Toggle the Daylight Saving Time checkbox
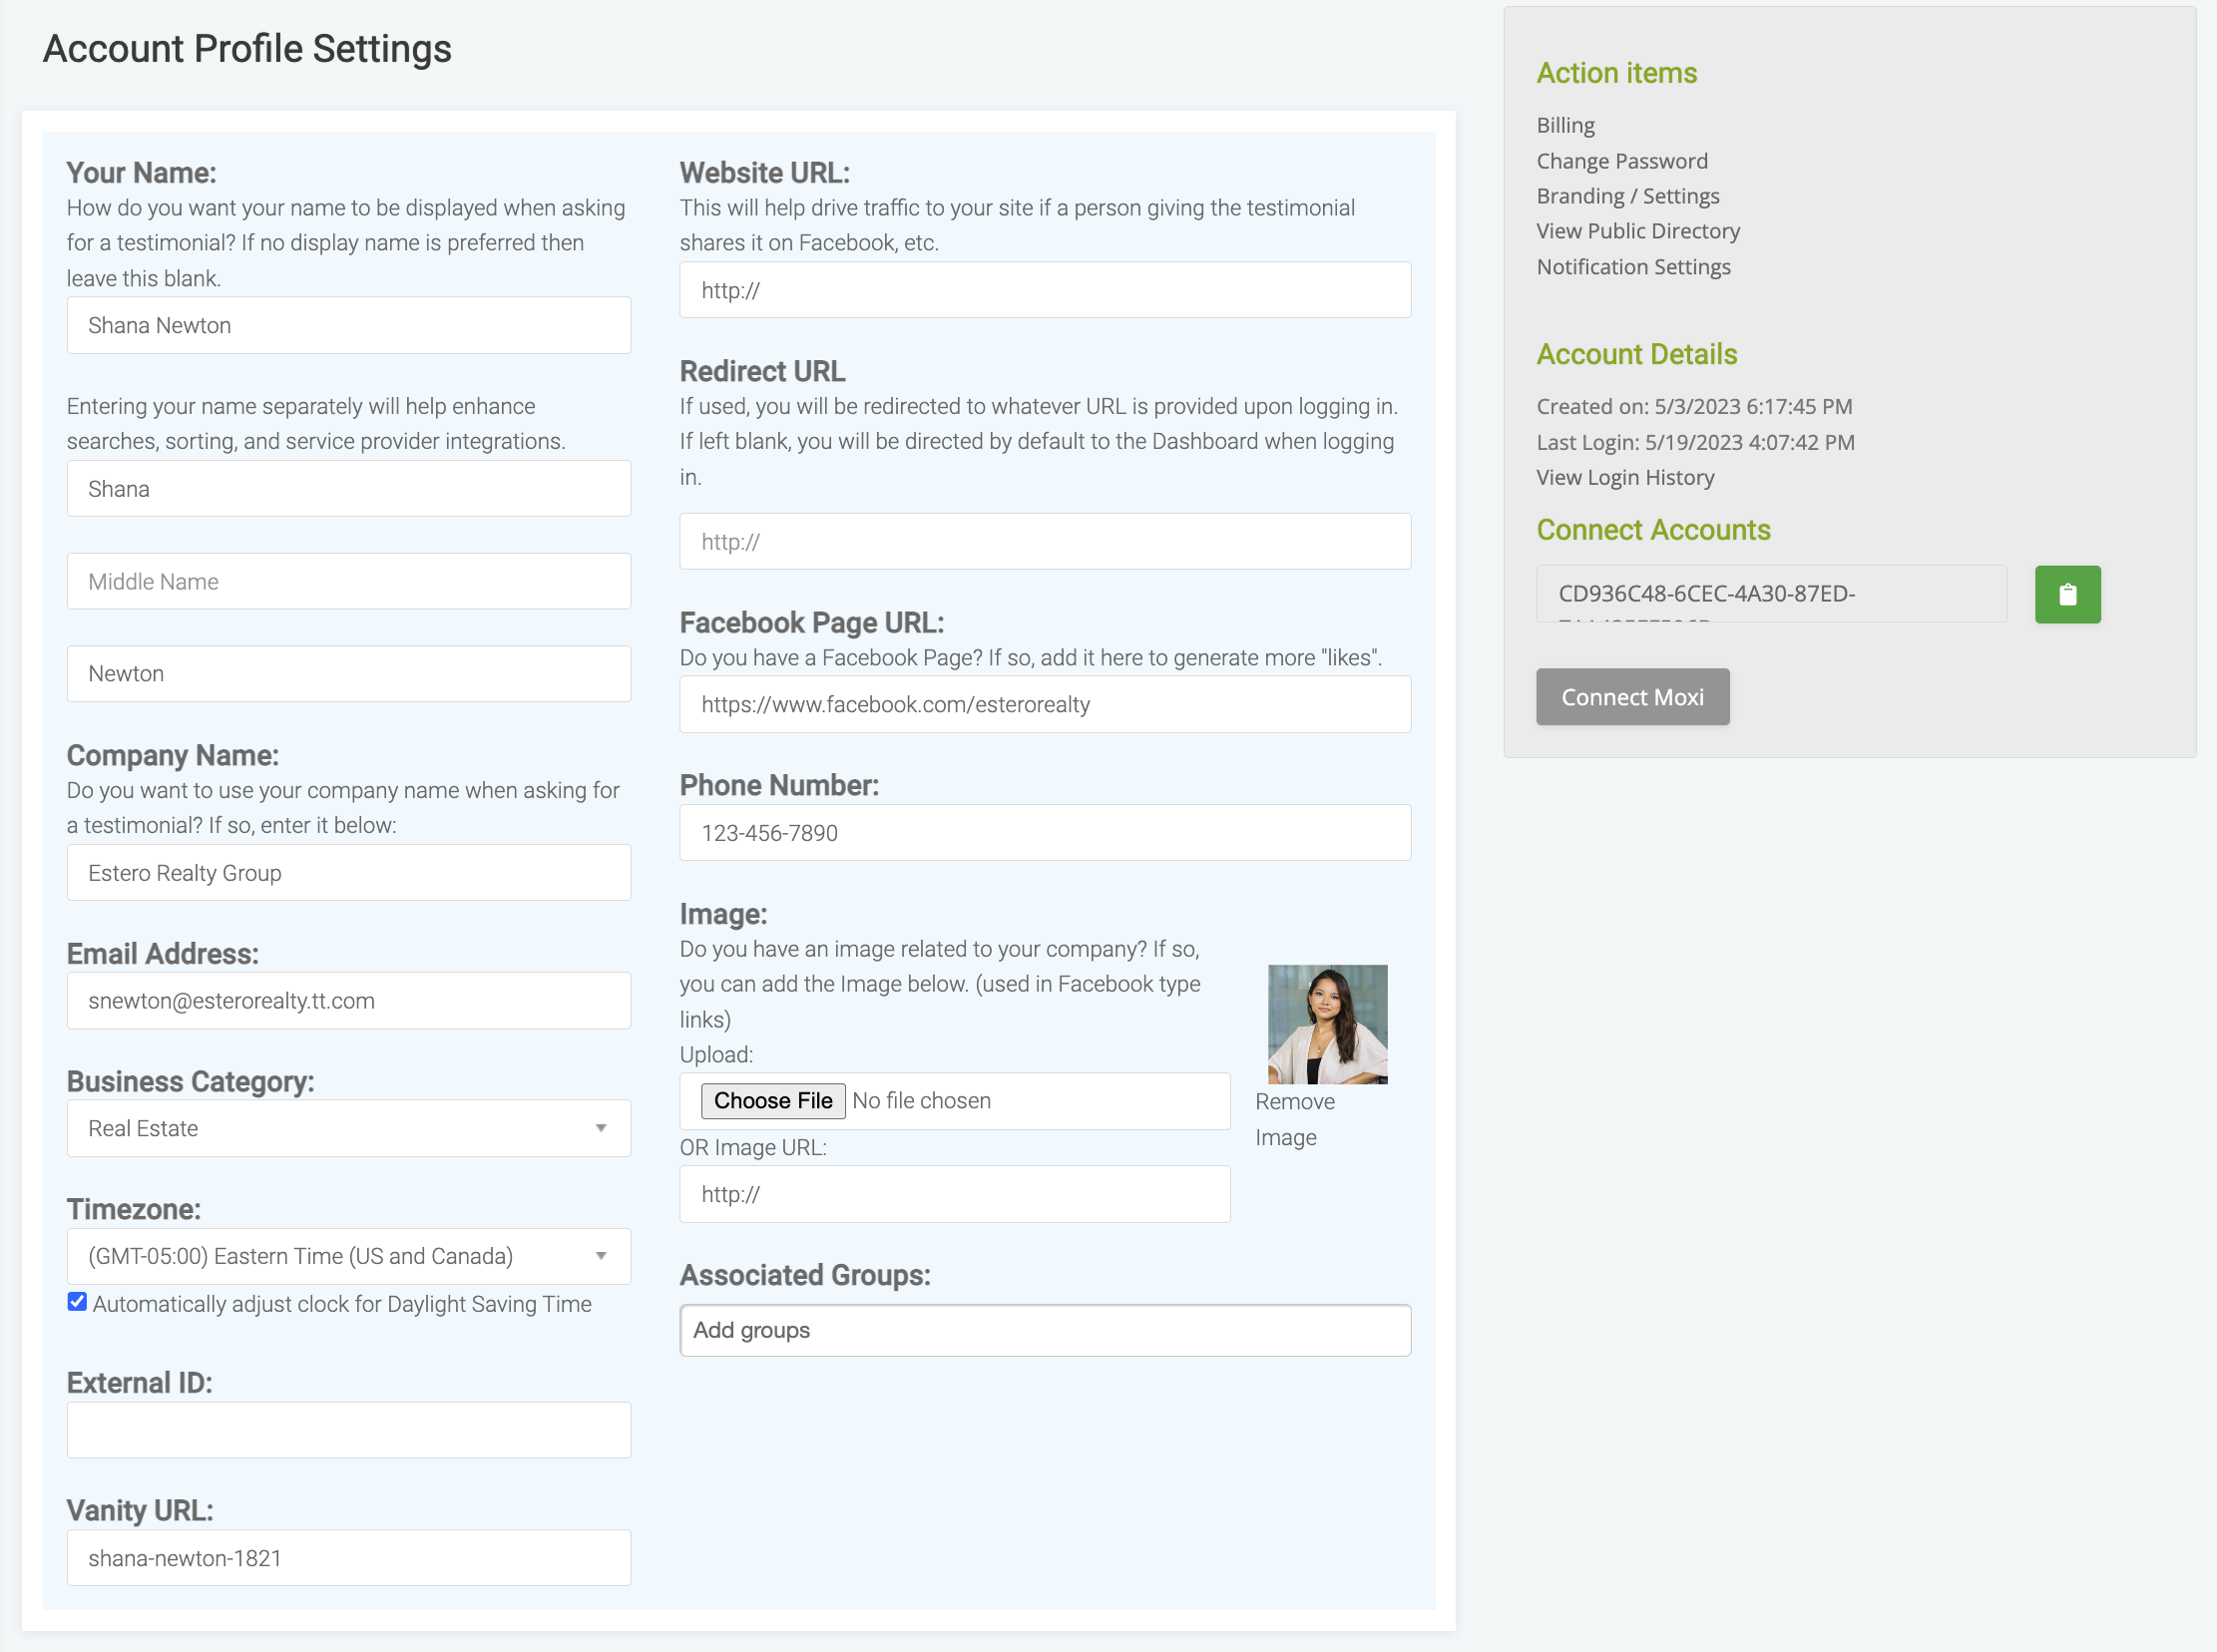The image size is (2217, 1652). [77, 1302]
